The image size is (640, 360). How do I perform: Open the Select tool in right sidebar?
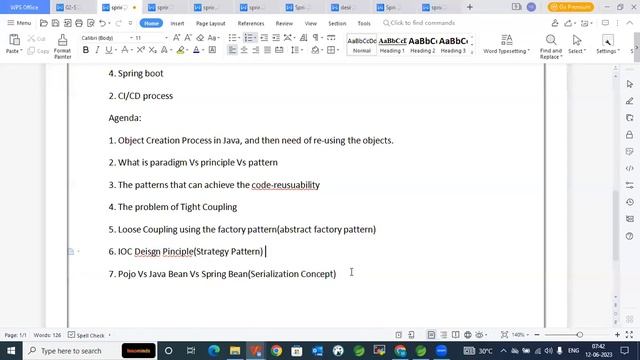tap(630, 84)
